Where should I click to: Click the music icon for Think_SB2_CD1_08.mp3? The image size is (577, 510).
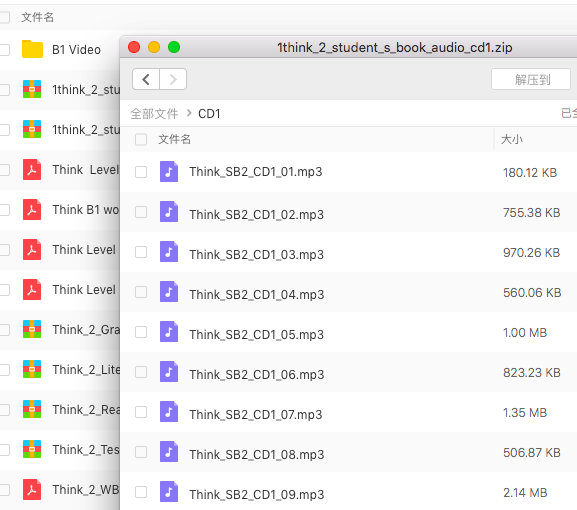coord(169,452)
